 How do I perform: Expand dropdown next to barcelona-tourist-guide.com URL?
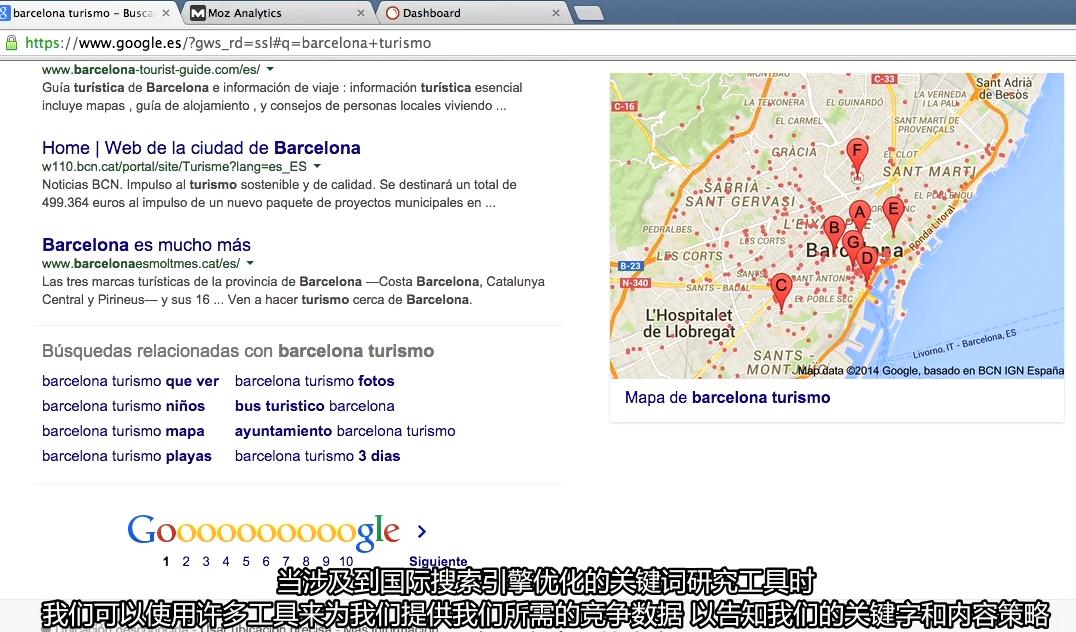click(x=270, y=69)
